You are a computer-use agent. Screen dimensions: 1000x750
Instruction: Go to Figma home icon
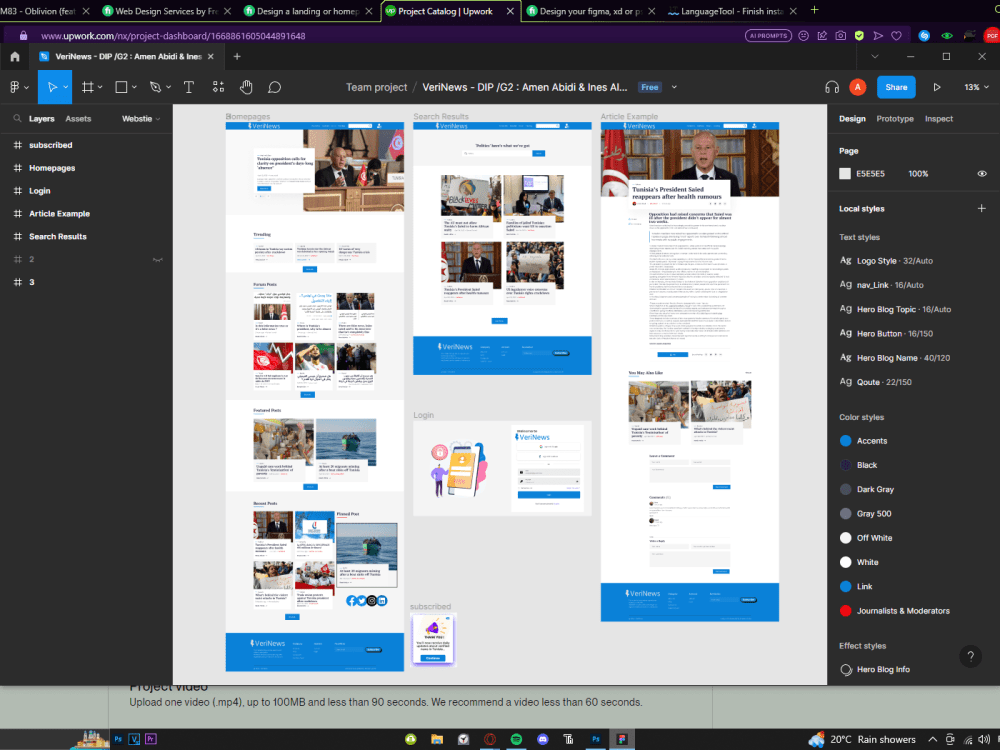pyautogui.click(x=15, y=57)
